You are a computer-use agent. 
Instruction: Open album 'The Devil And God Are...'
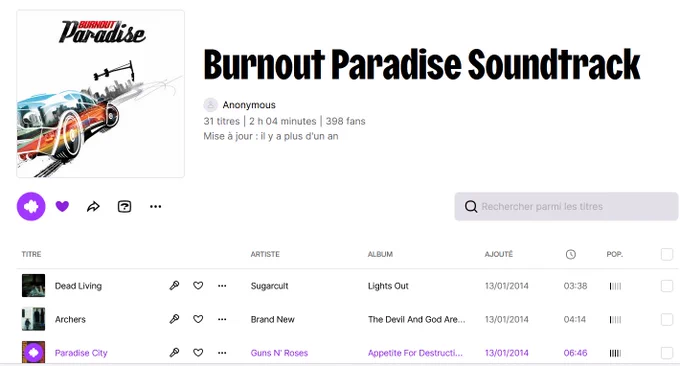click(416, 319)
